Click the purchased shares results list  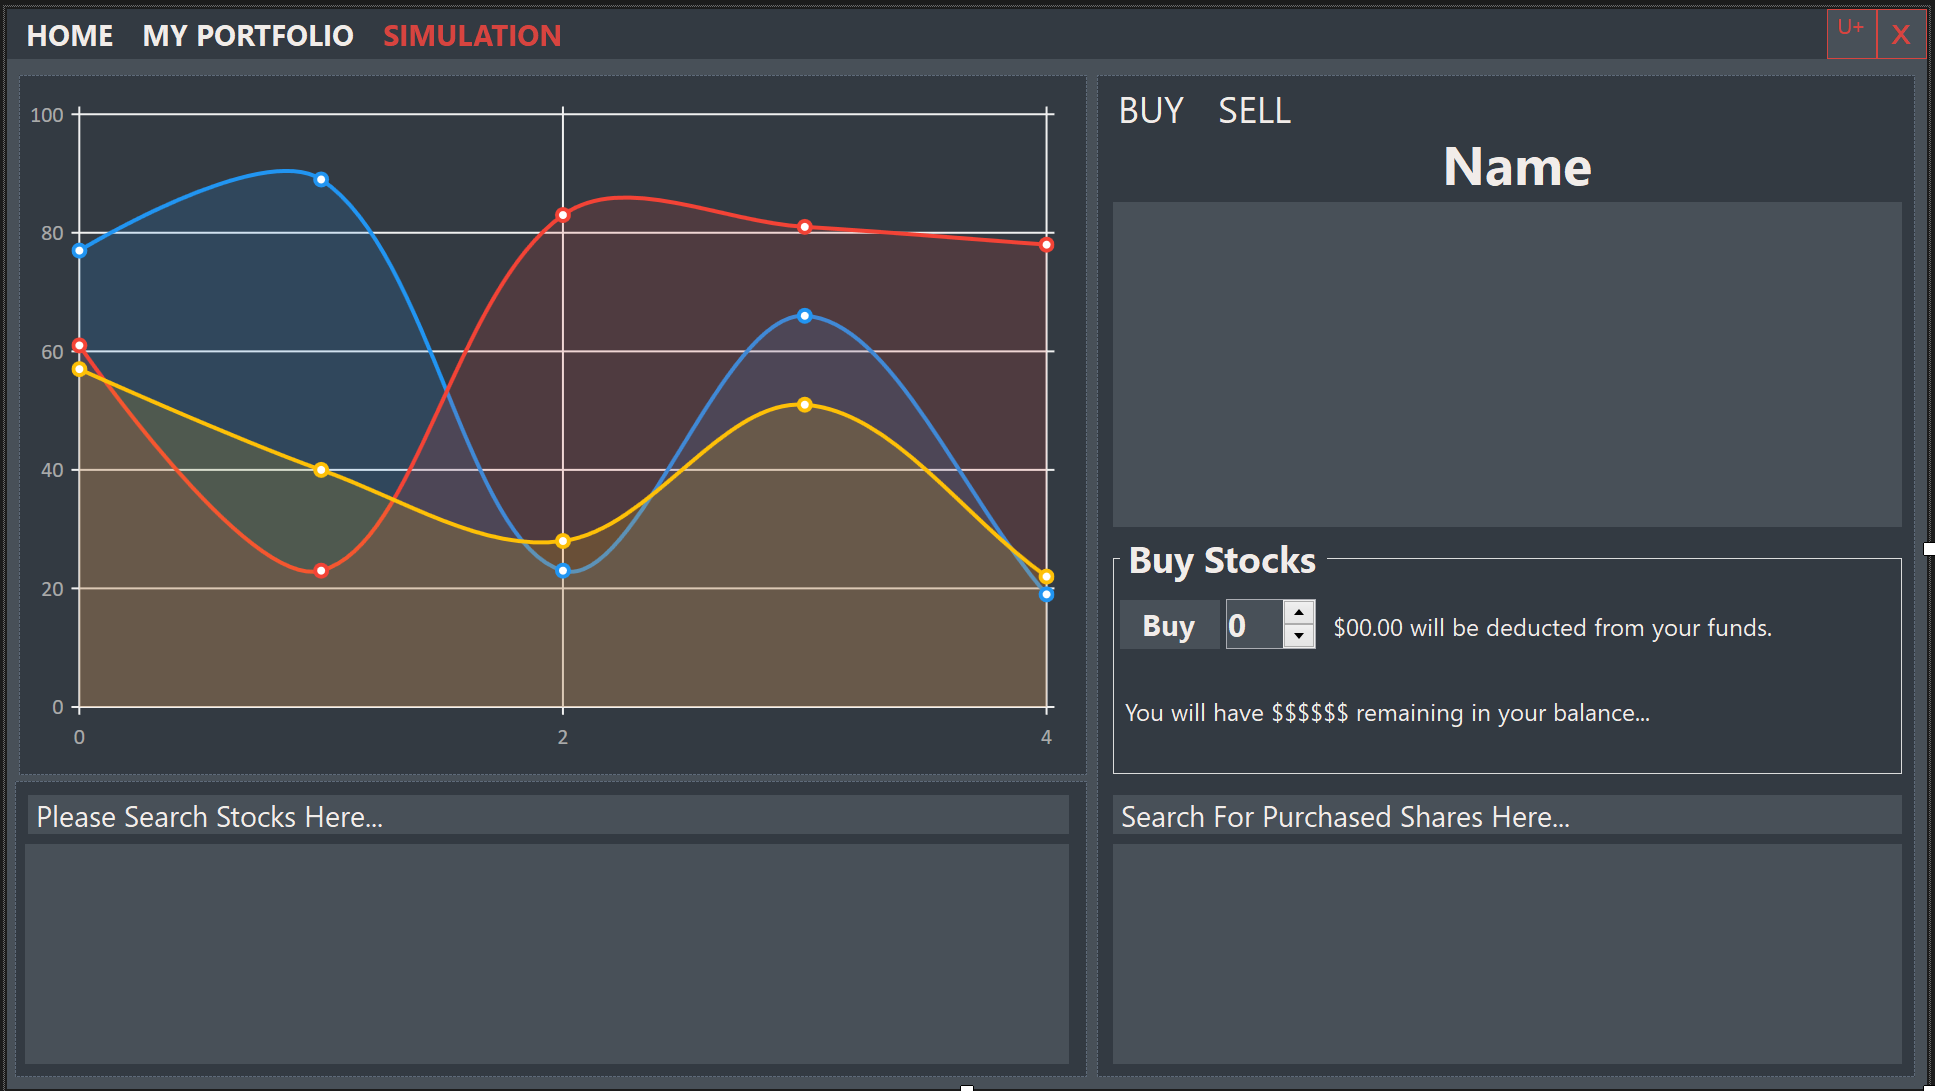[x=1507, y=954]
